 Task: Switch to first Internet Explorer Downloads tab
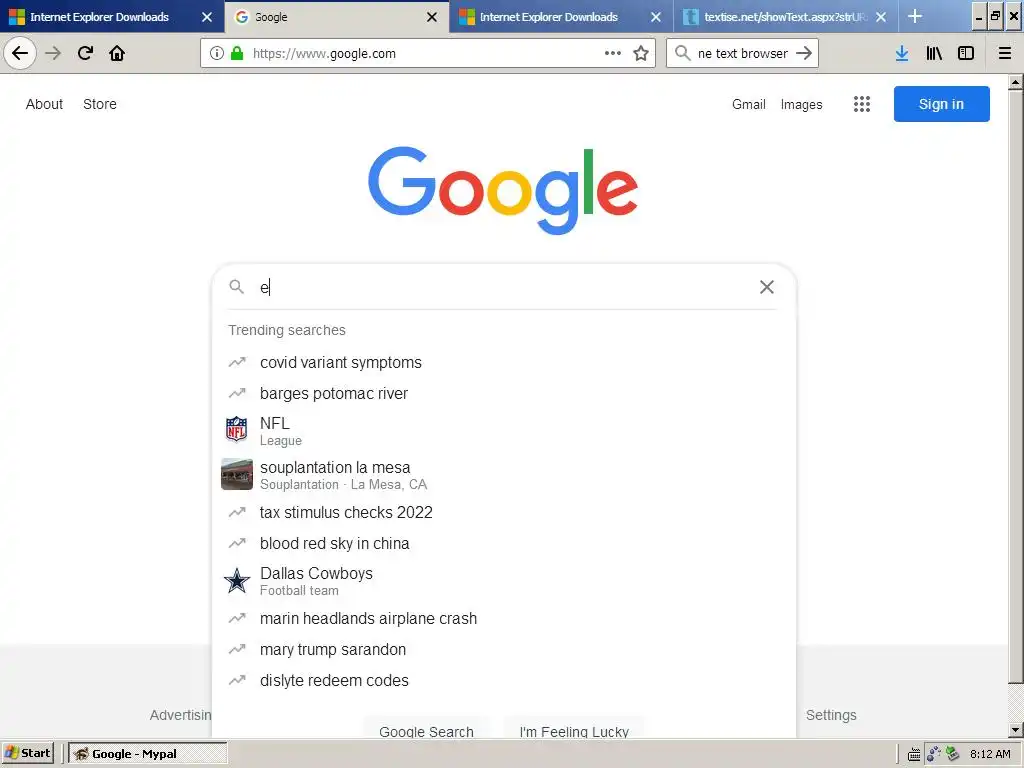112,16
